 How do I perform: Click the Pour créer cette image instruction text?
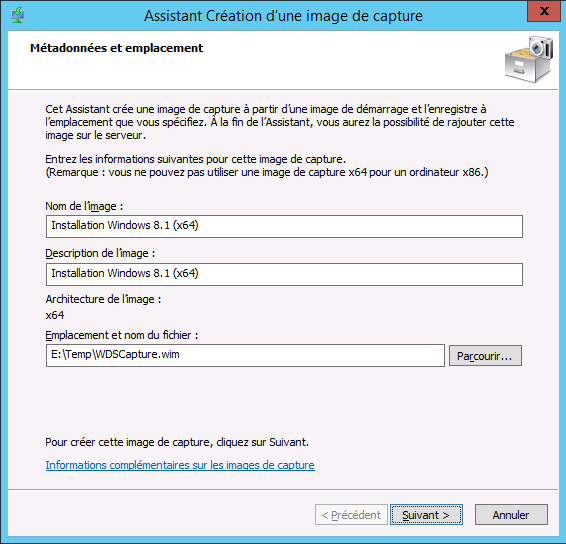tap(177, 442)
